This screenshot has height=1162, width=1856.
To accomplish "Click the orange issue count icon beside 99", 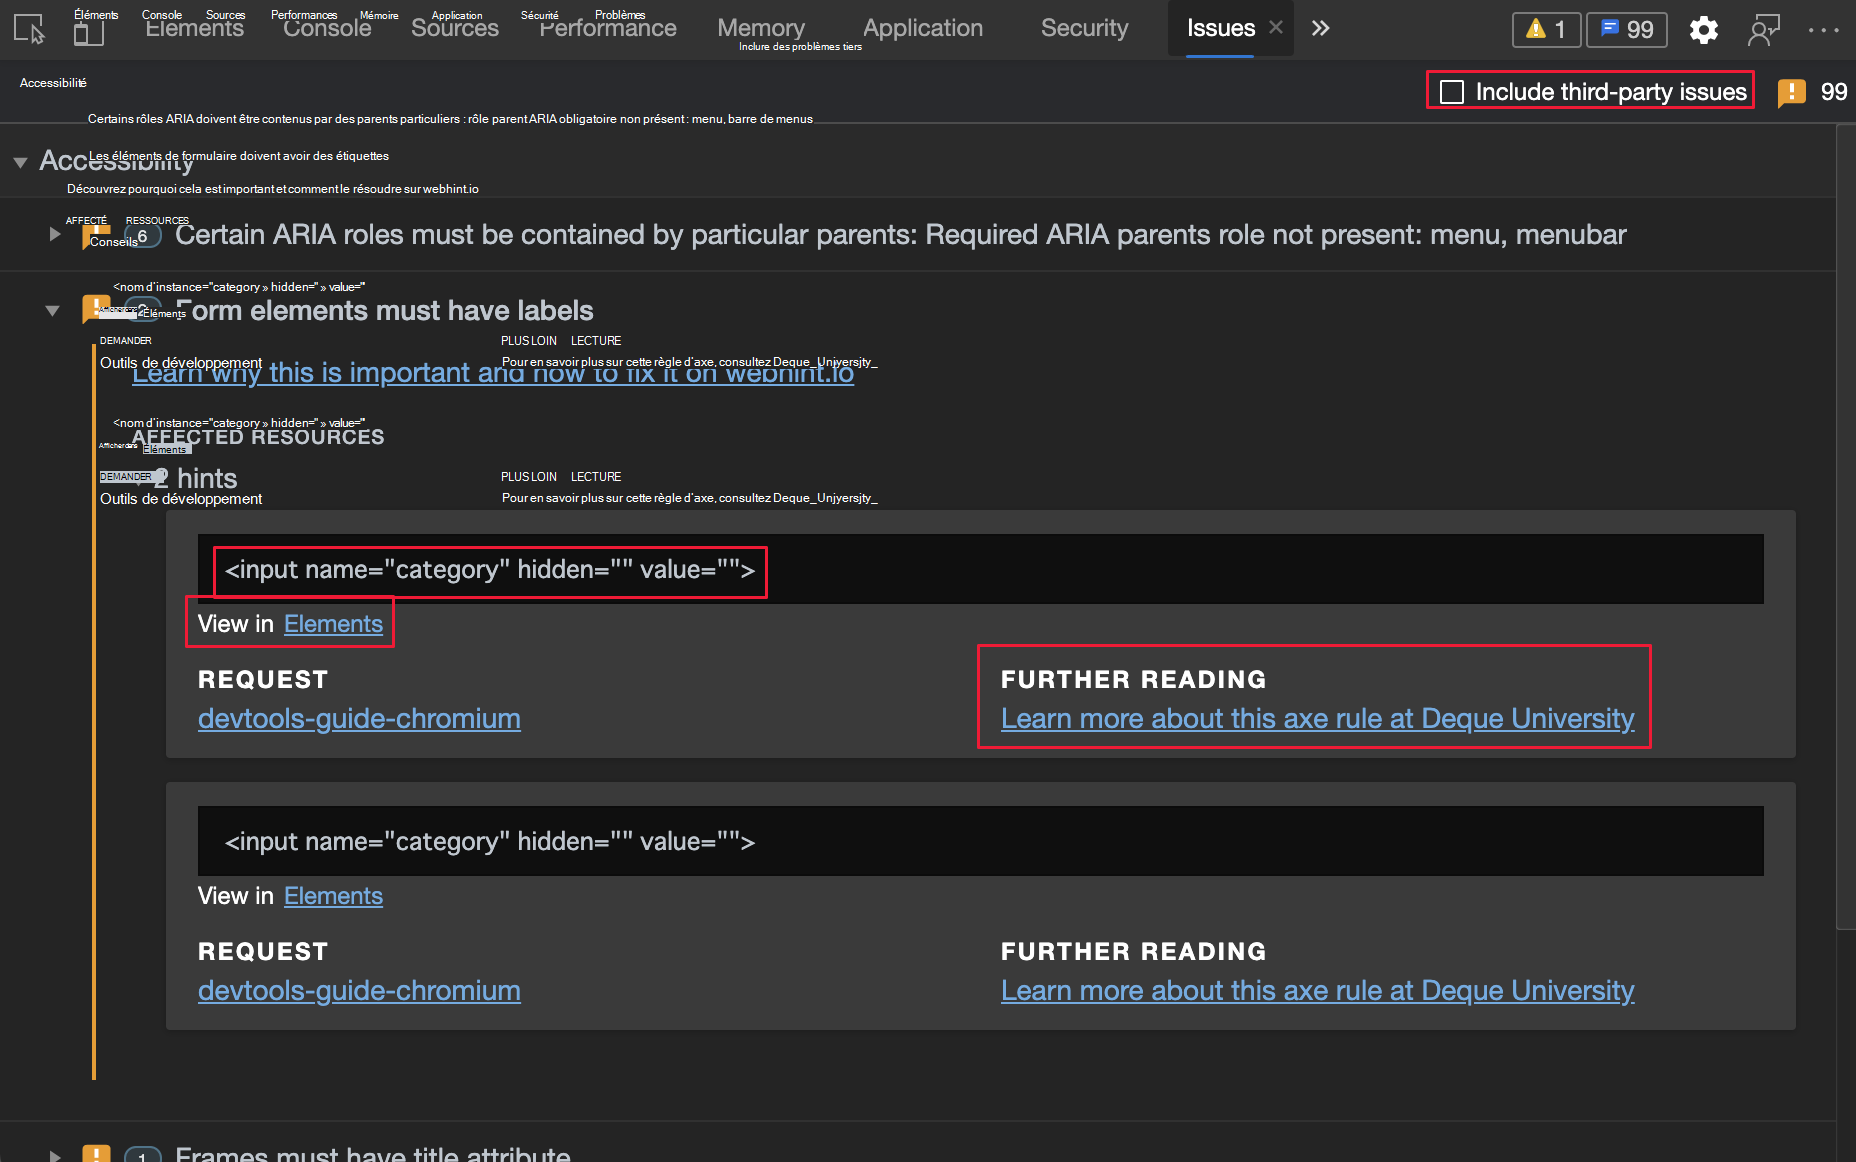I will 1792,93.
